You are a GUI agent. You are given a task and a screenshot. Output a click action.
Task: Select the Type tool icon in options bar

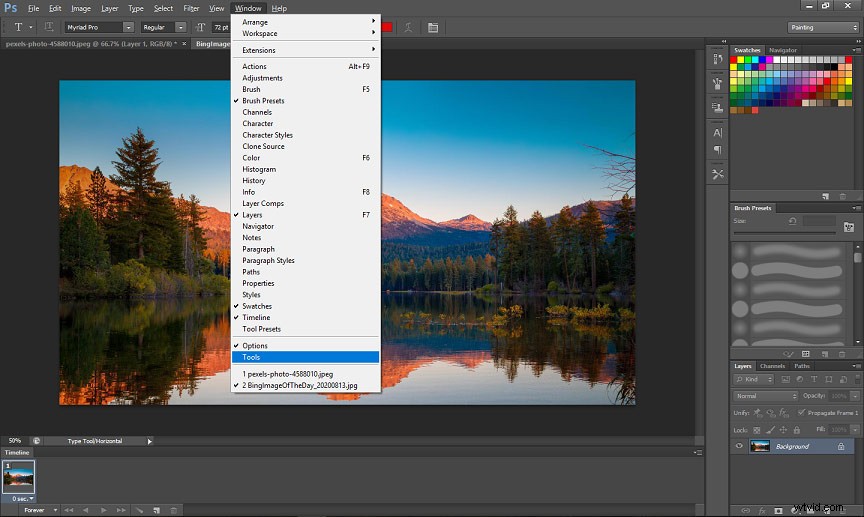pyautogui.click(x=18, y=27)
